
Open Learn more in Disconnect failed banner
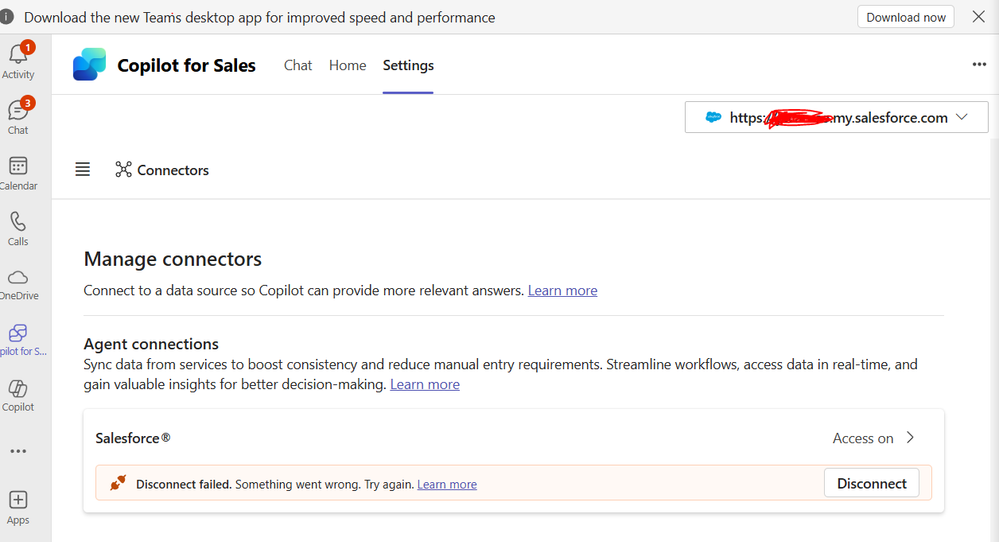447,485
